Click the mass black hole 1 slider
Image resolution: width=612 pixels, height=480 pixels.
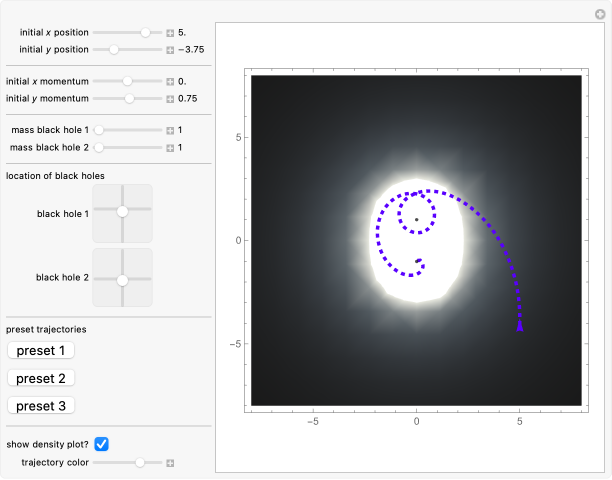click(x=127, y=130)
